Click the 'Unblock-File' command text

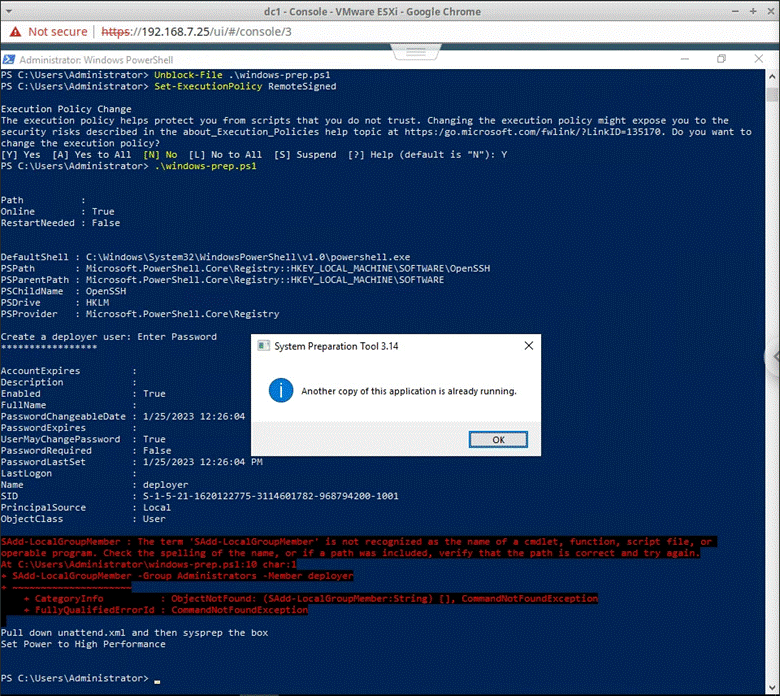click(x=188, y=75)
